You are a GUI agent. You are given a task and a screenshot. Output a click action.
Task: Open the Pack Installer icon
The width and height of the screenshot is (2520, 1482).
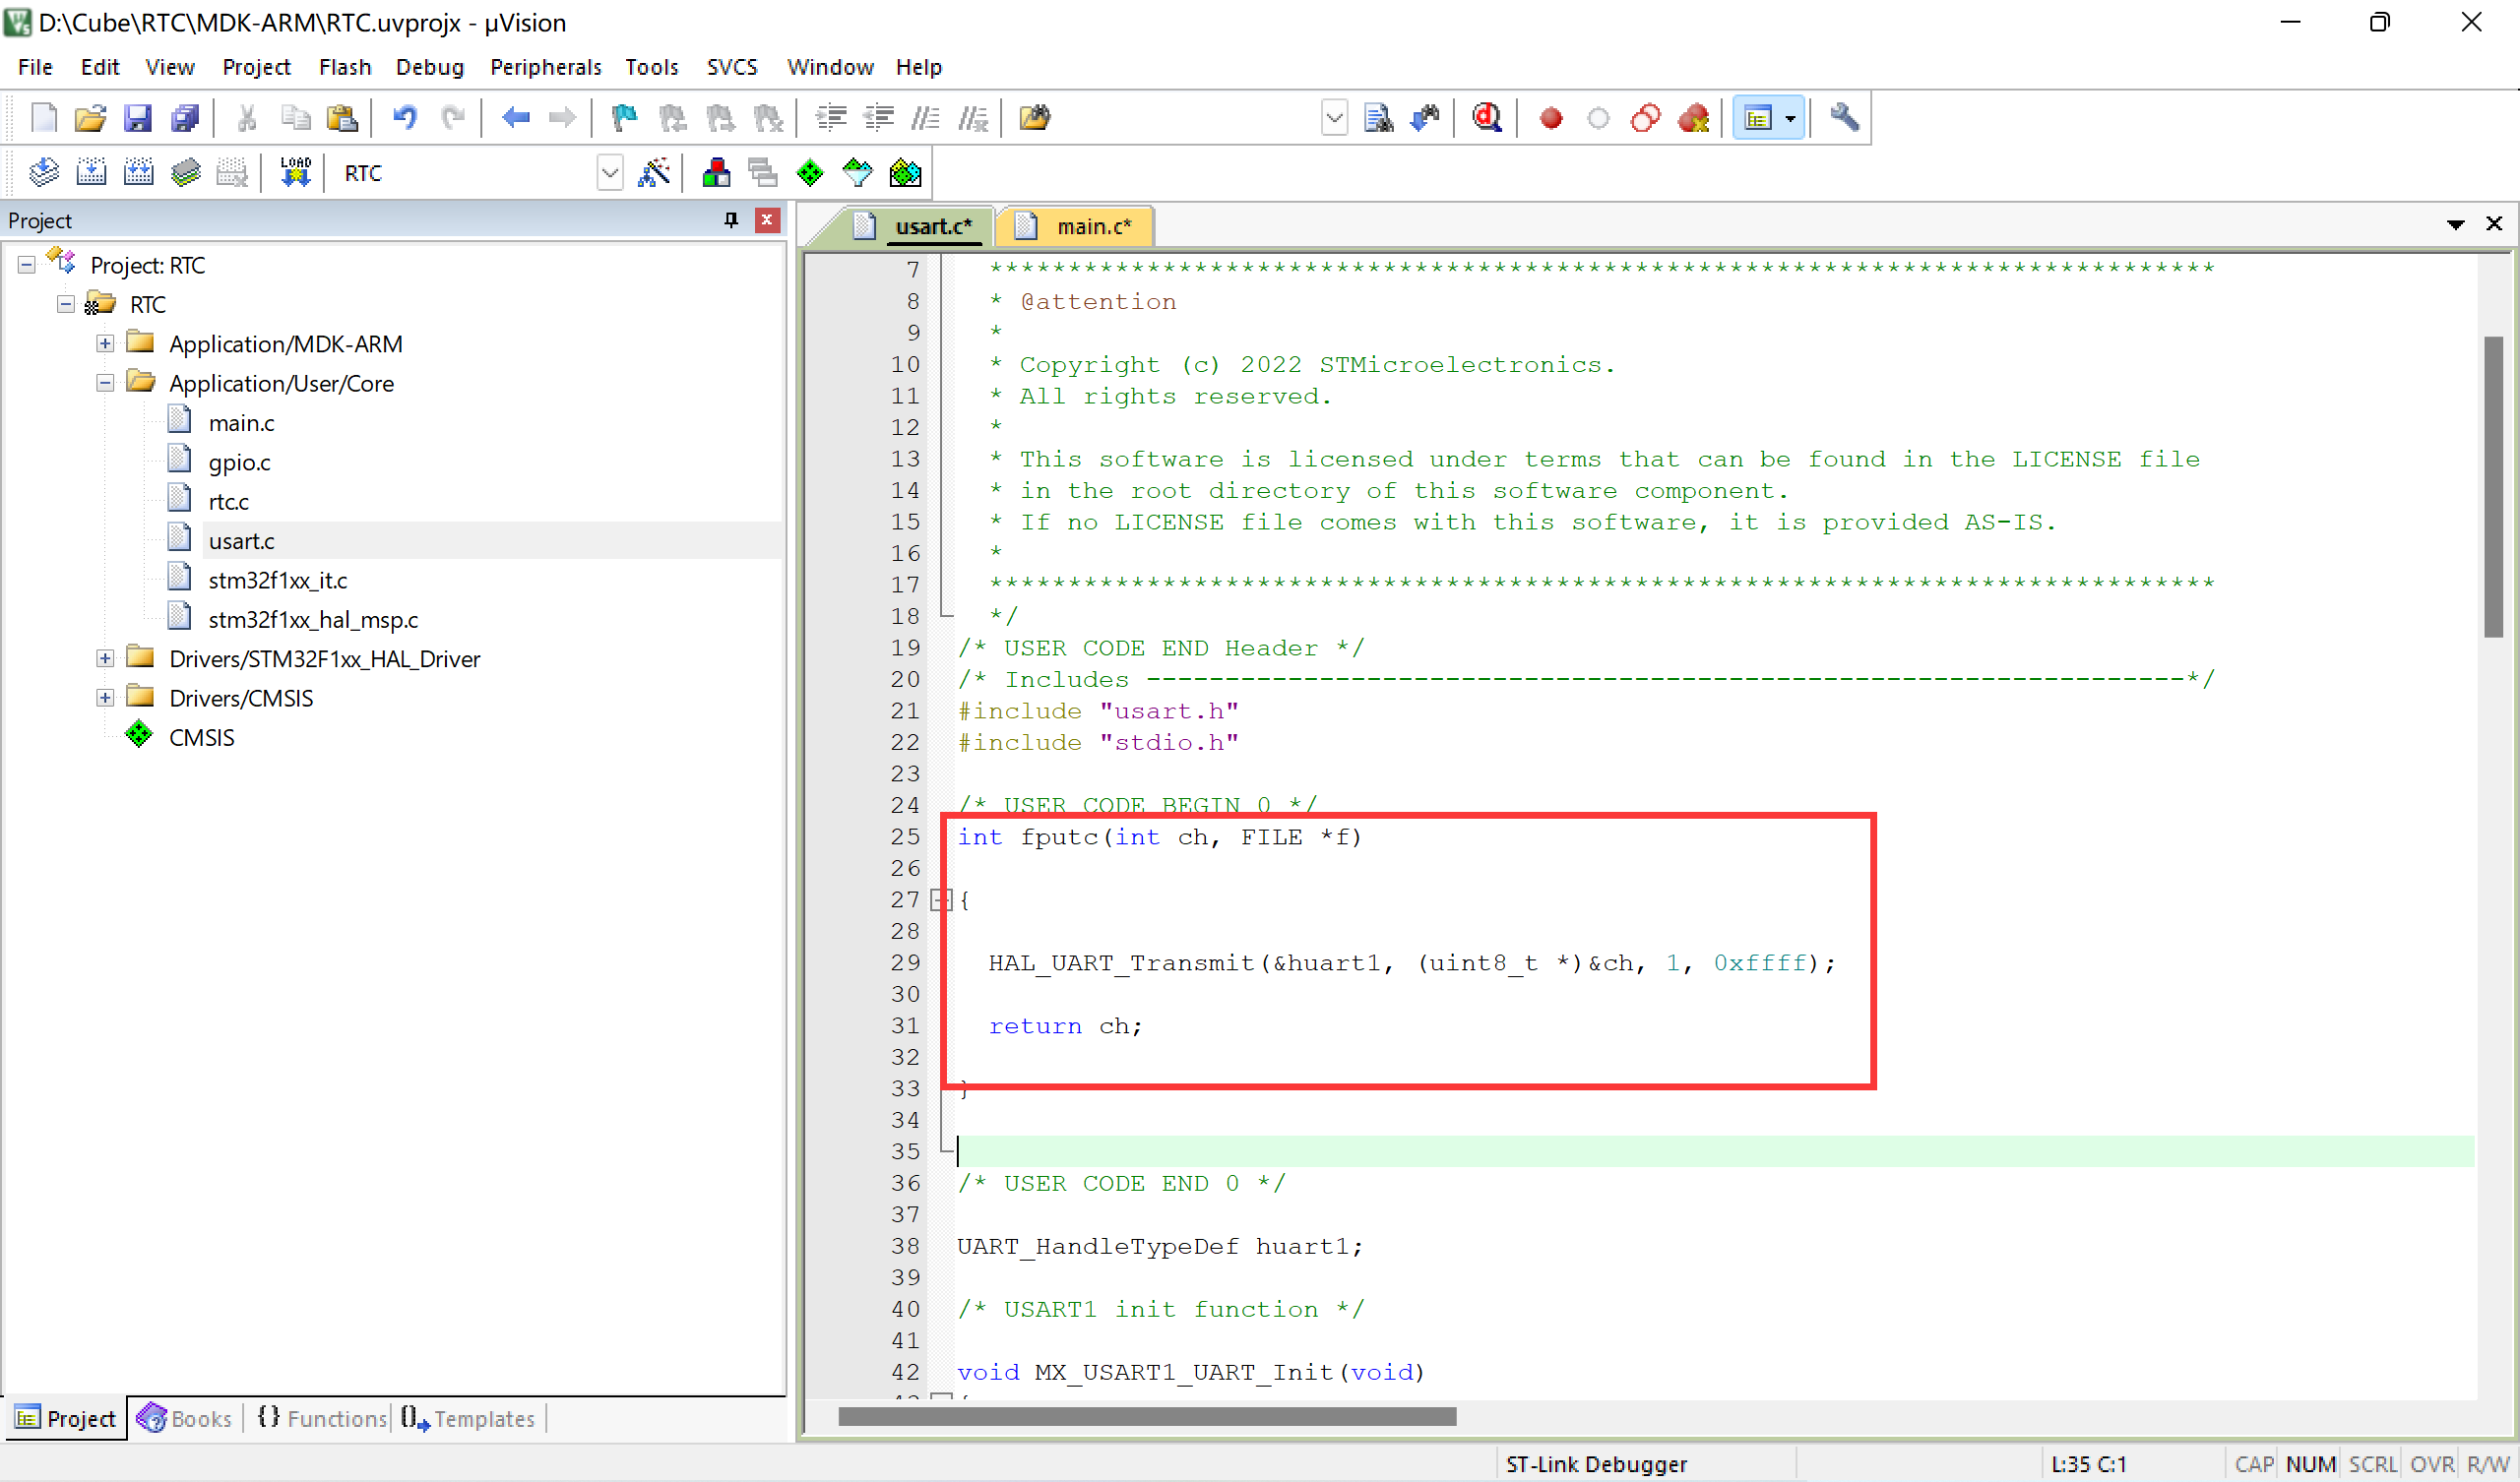point(904,173)
